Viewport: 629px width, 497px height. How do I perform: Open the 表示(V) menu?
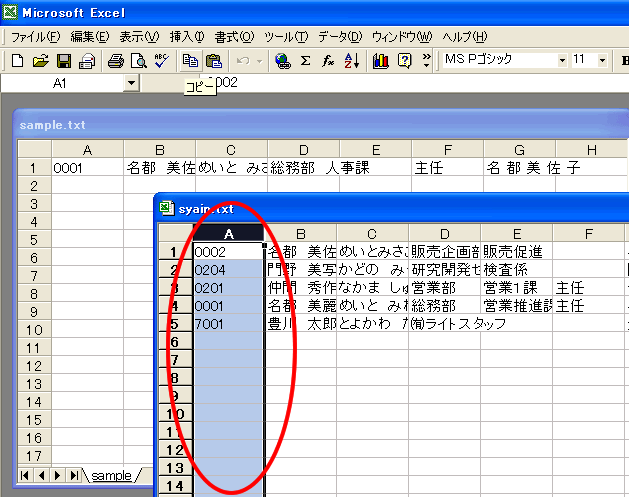(x=139, y=37)
